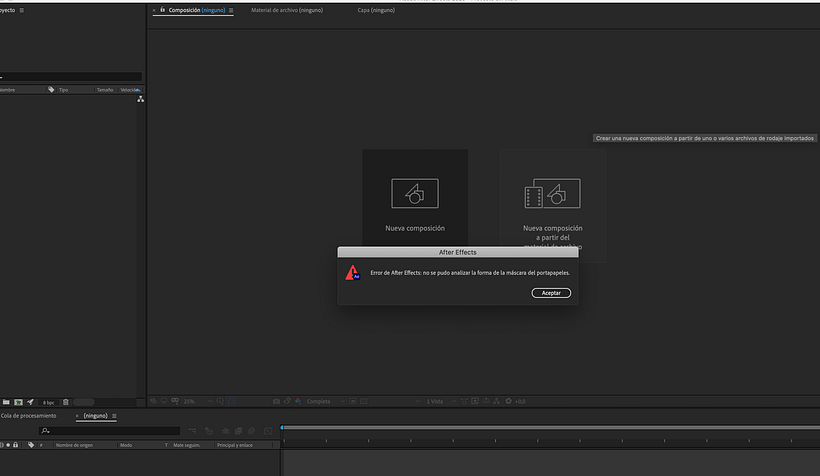Click the Proyecto panel search field
This screenshot has height=476, width=820.
point(71,76)
